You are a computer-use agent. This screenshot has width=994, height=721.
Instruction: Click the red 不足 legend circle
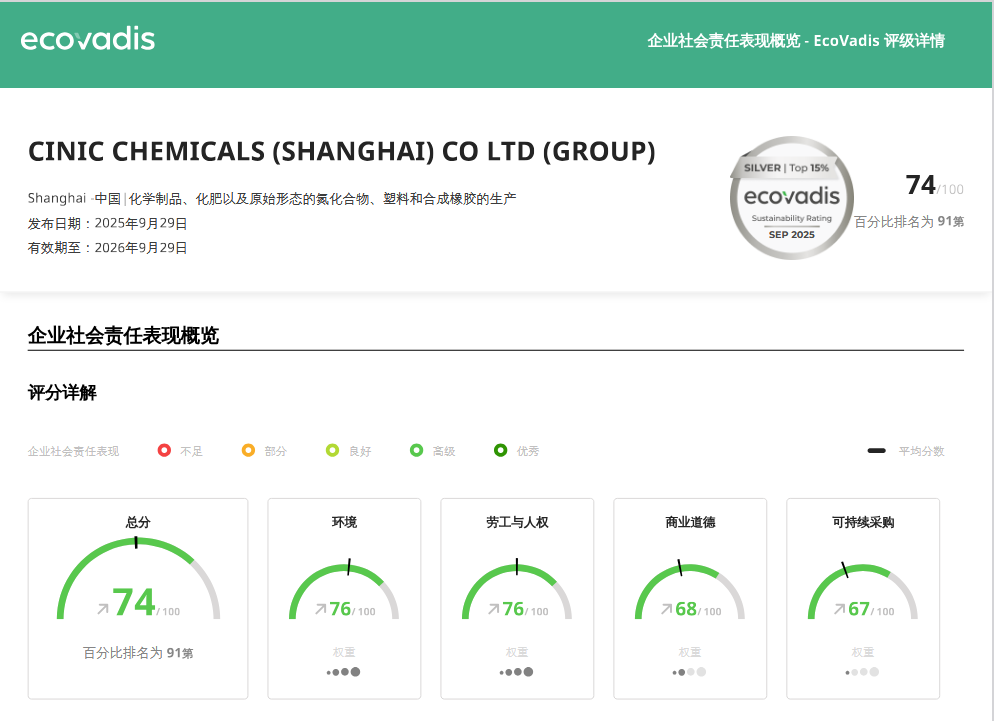coord(164,451)
